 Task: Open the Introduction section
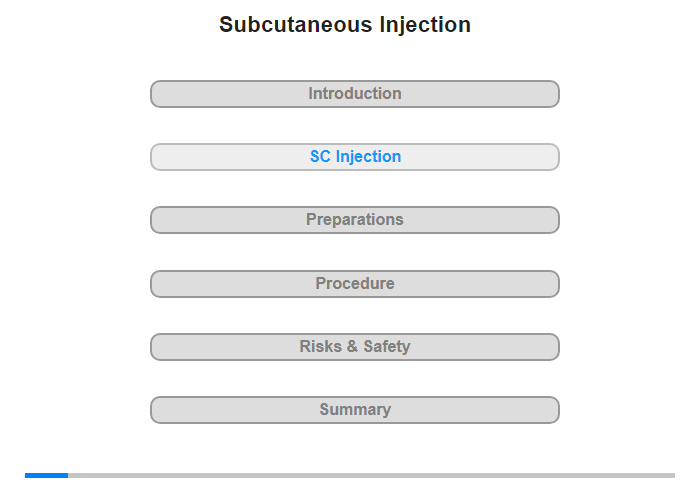(355, 94)
